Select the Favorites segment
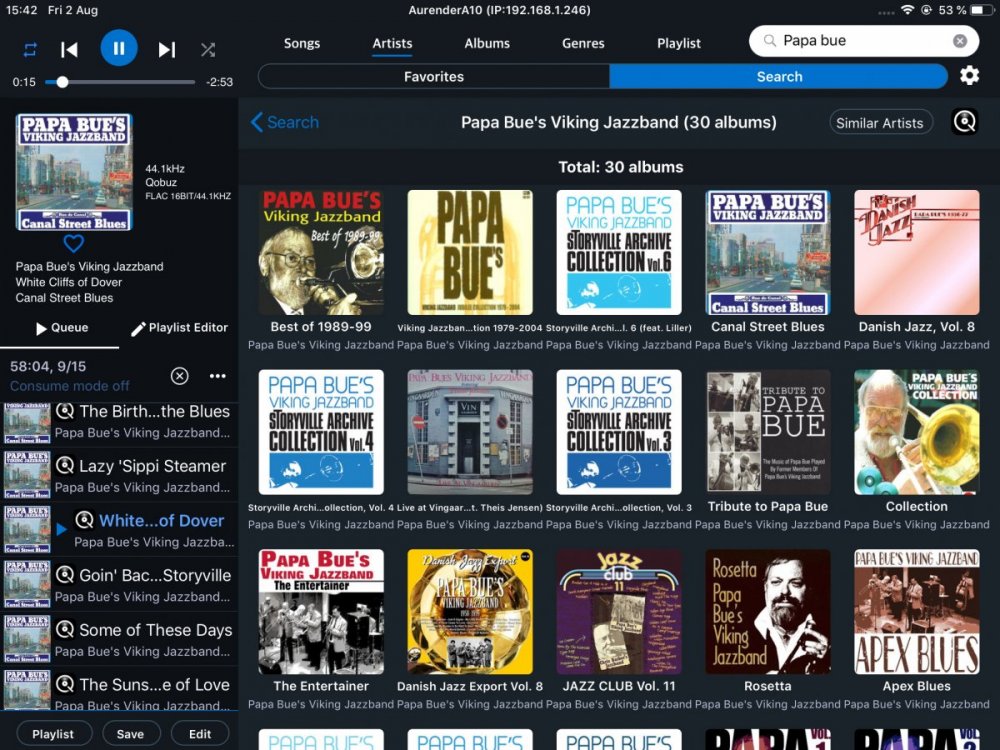Viewport: 1000px width, 750px height. [434, 77]
